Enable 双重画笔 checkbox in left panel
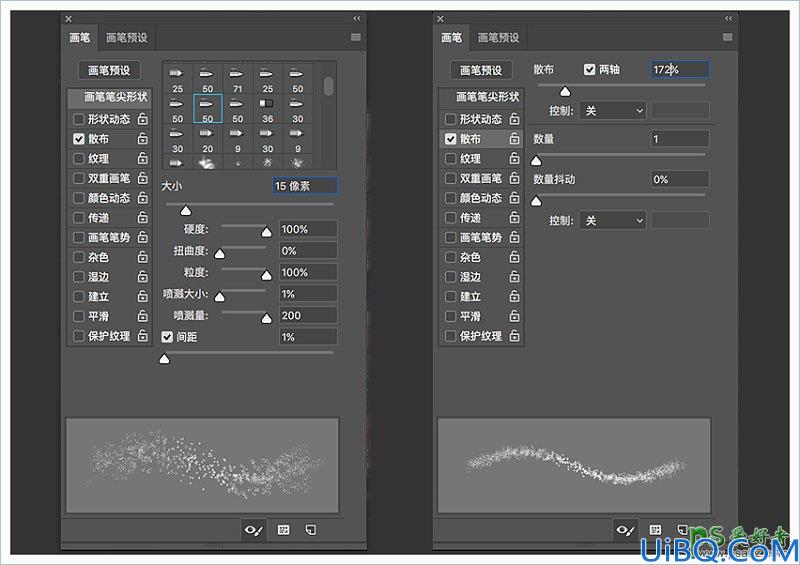Viewport: 800px width, 565px height. pos(79,178)
